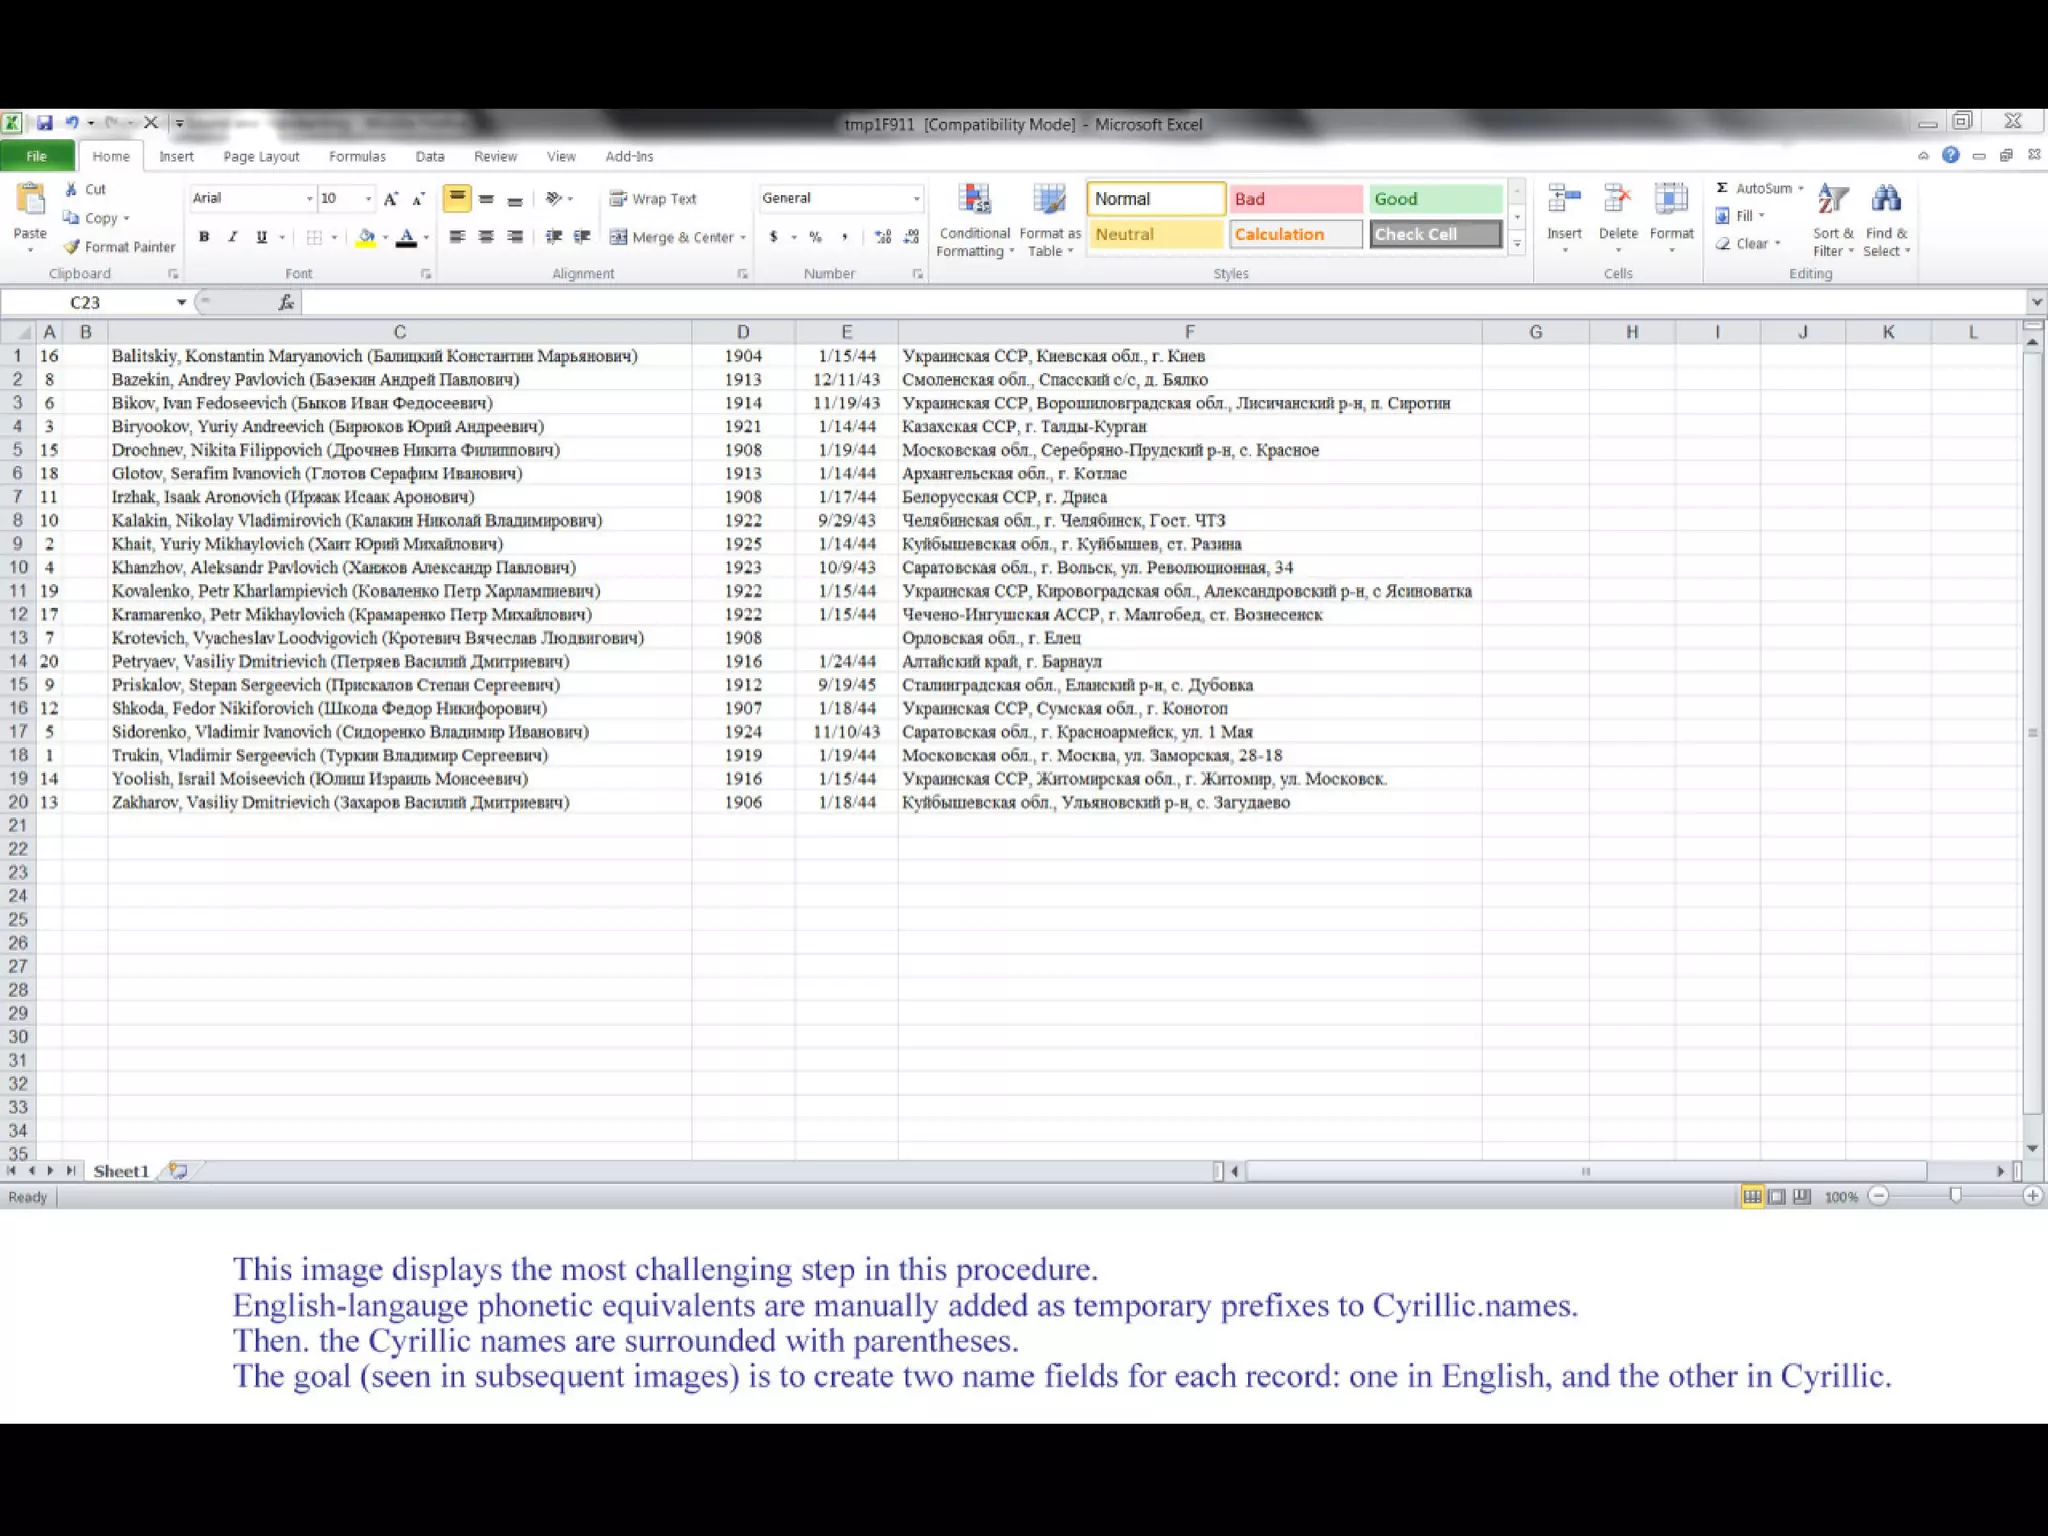Switch to the Review tab
The width and height of the screenshot is (2048, 1536).
495,157
